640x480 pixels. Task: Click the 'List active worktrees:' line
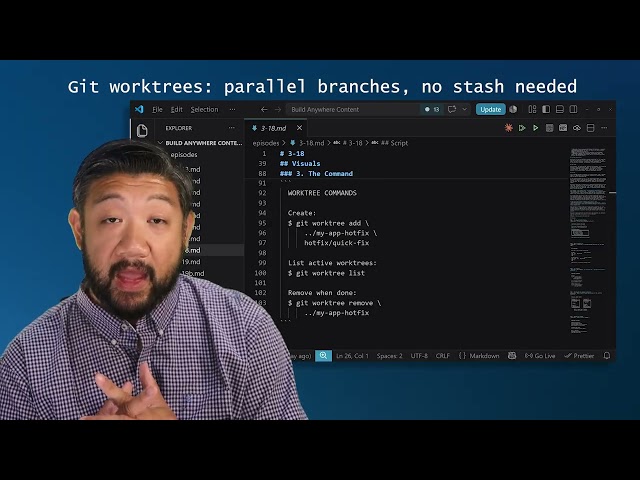point(332,263)
